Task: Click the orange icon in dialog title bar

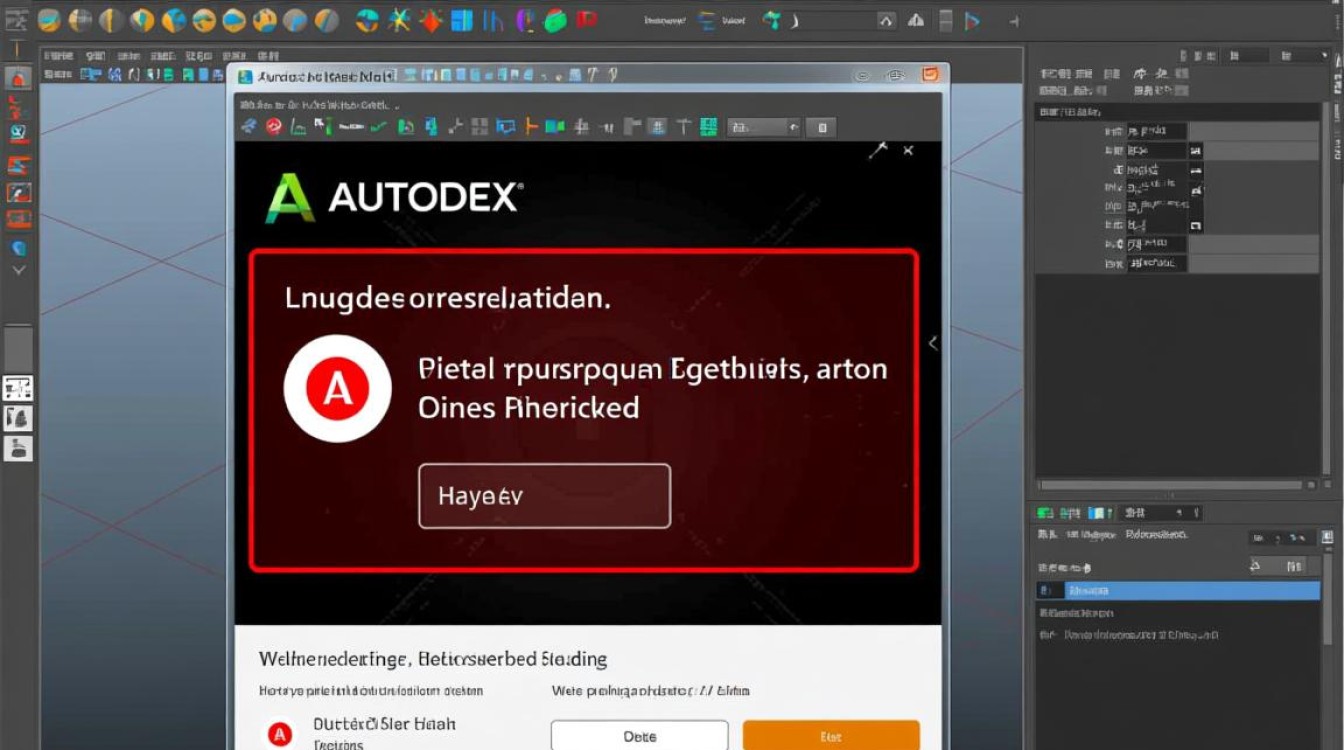Action: pos(930,75)
